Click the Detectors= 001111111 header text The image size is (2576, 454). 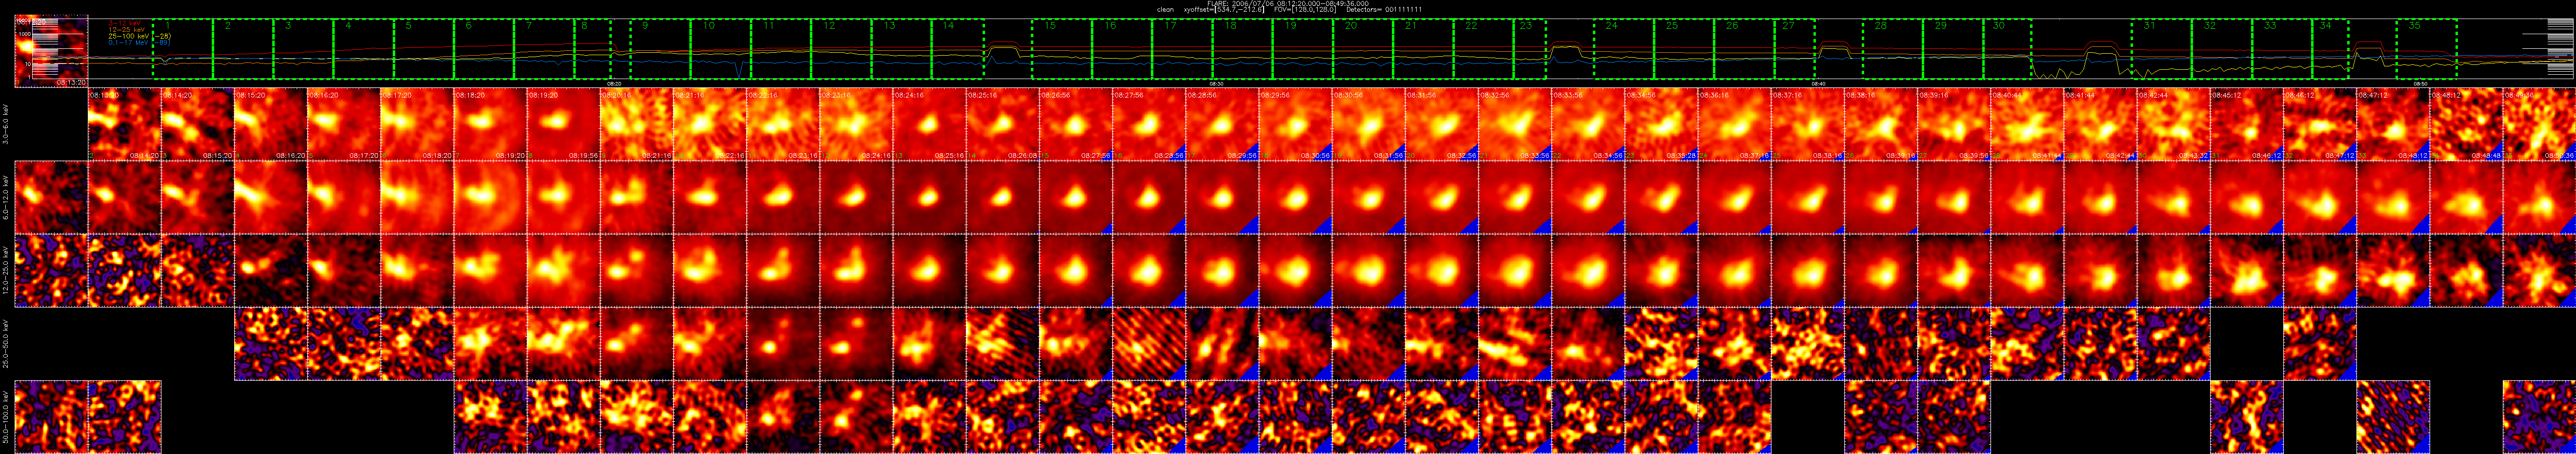click(1384, 9)
